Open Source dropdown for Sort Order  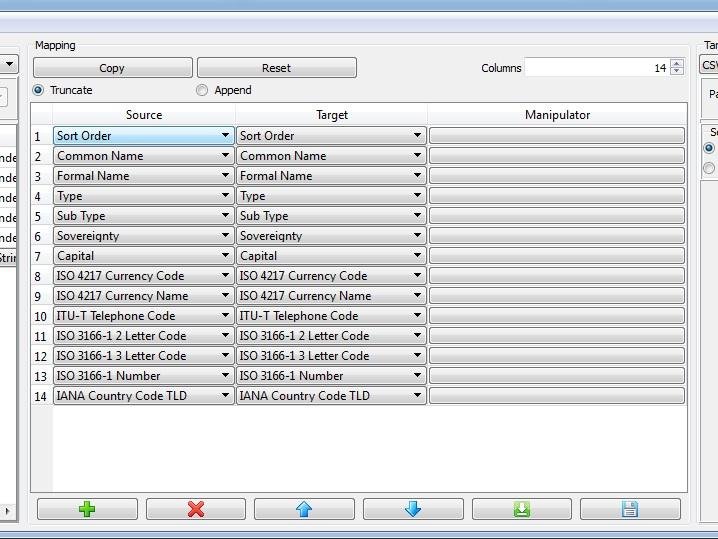pyautogui.click(x=144, y=136)
